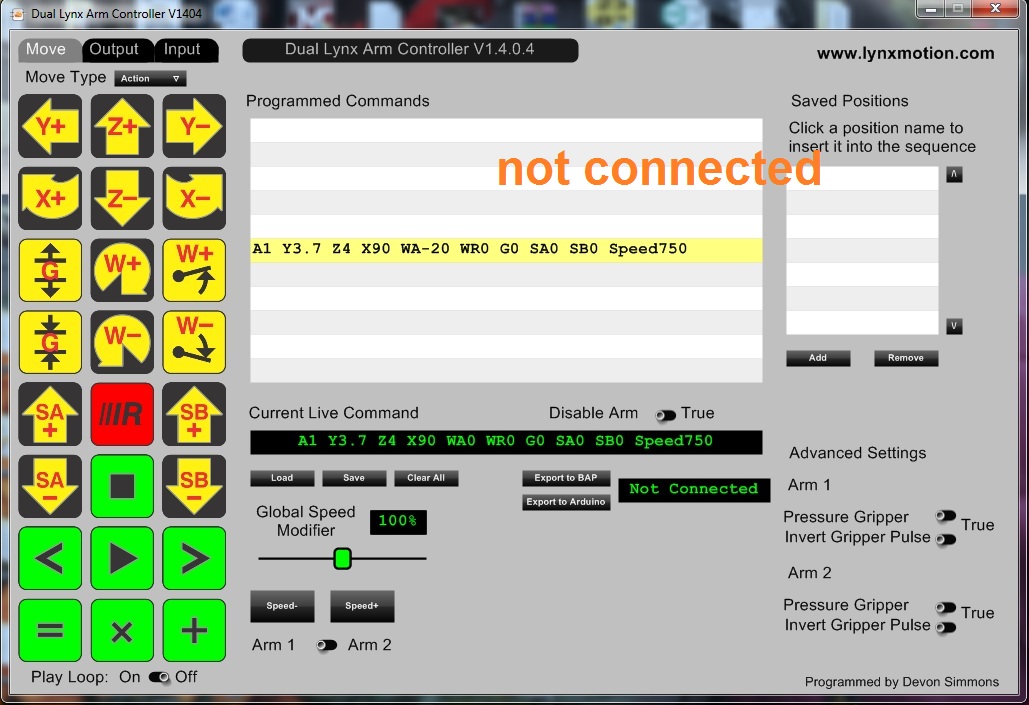1029x705 pixels.
Task: Toggle the Arm 1 / Arm 2 switch
Action: coord(326,645)
